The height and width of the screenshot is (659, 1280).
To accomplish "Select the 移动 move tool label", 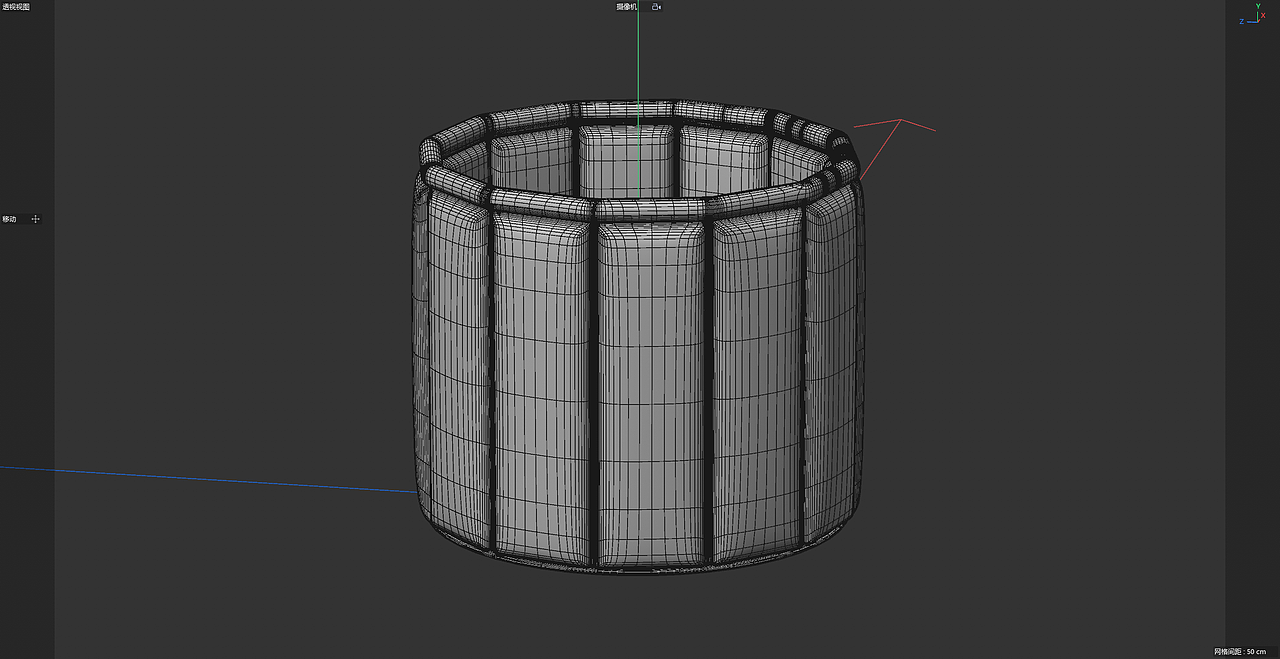I will click(10, 219).
